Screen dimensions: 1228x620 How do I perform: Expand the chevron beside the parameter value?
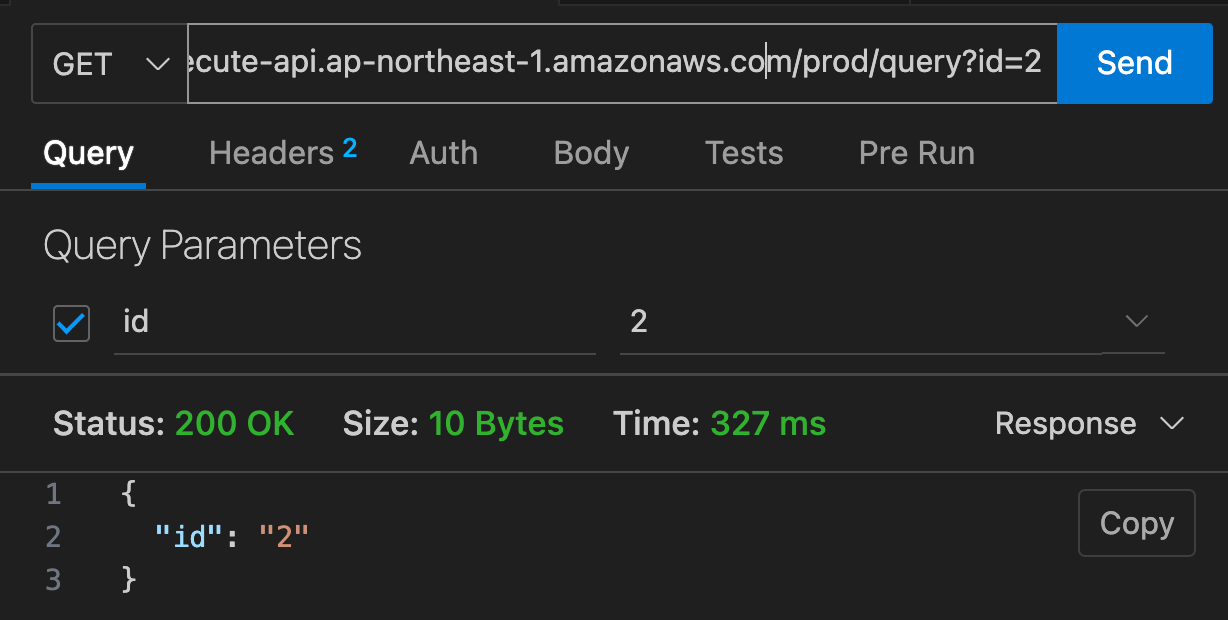tap(1136, 322)
